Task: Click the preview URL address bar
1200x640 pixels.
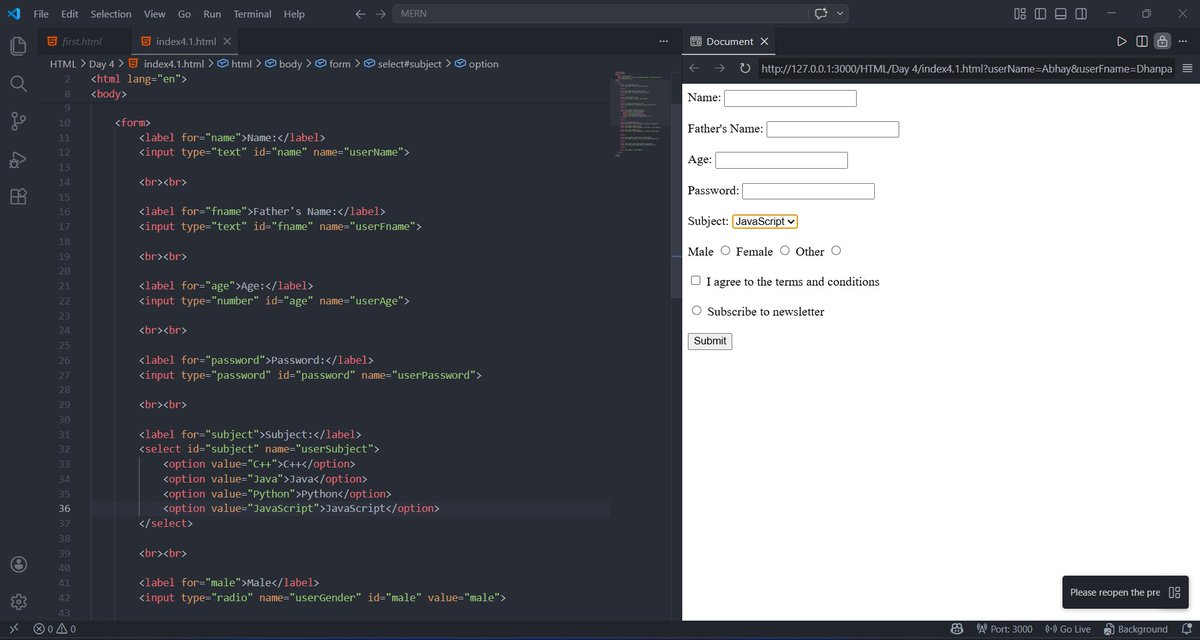Action: pyautogui.click(x=966, y=68)
